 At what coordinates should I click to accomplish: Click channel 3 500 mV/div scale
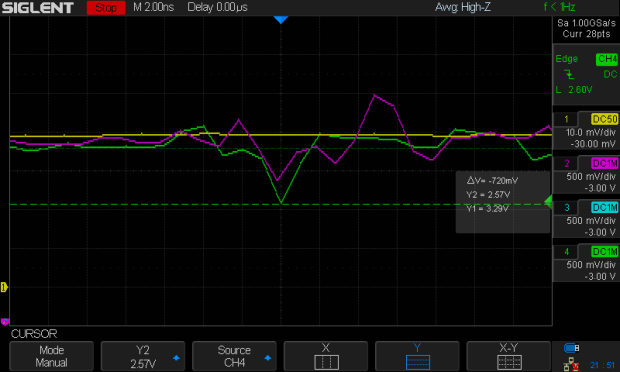click(591, 221)
